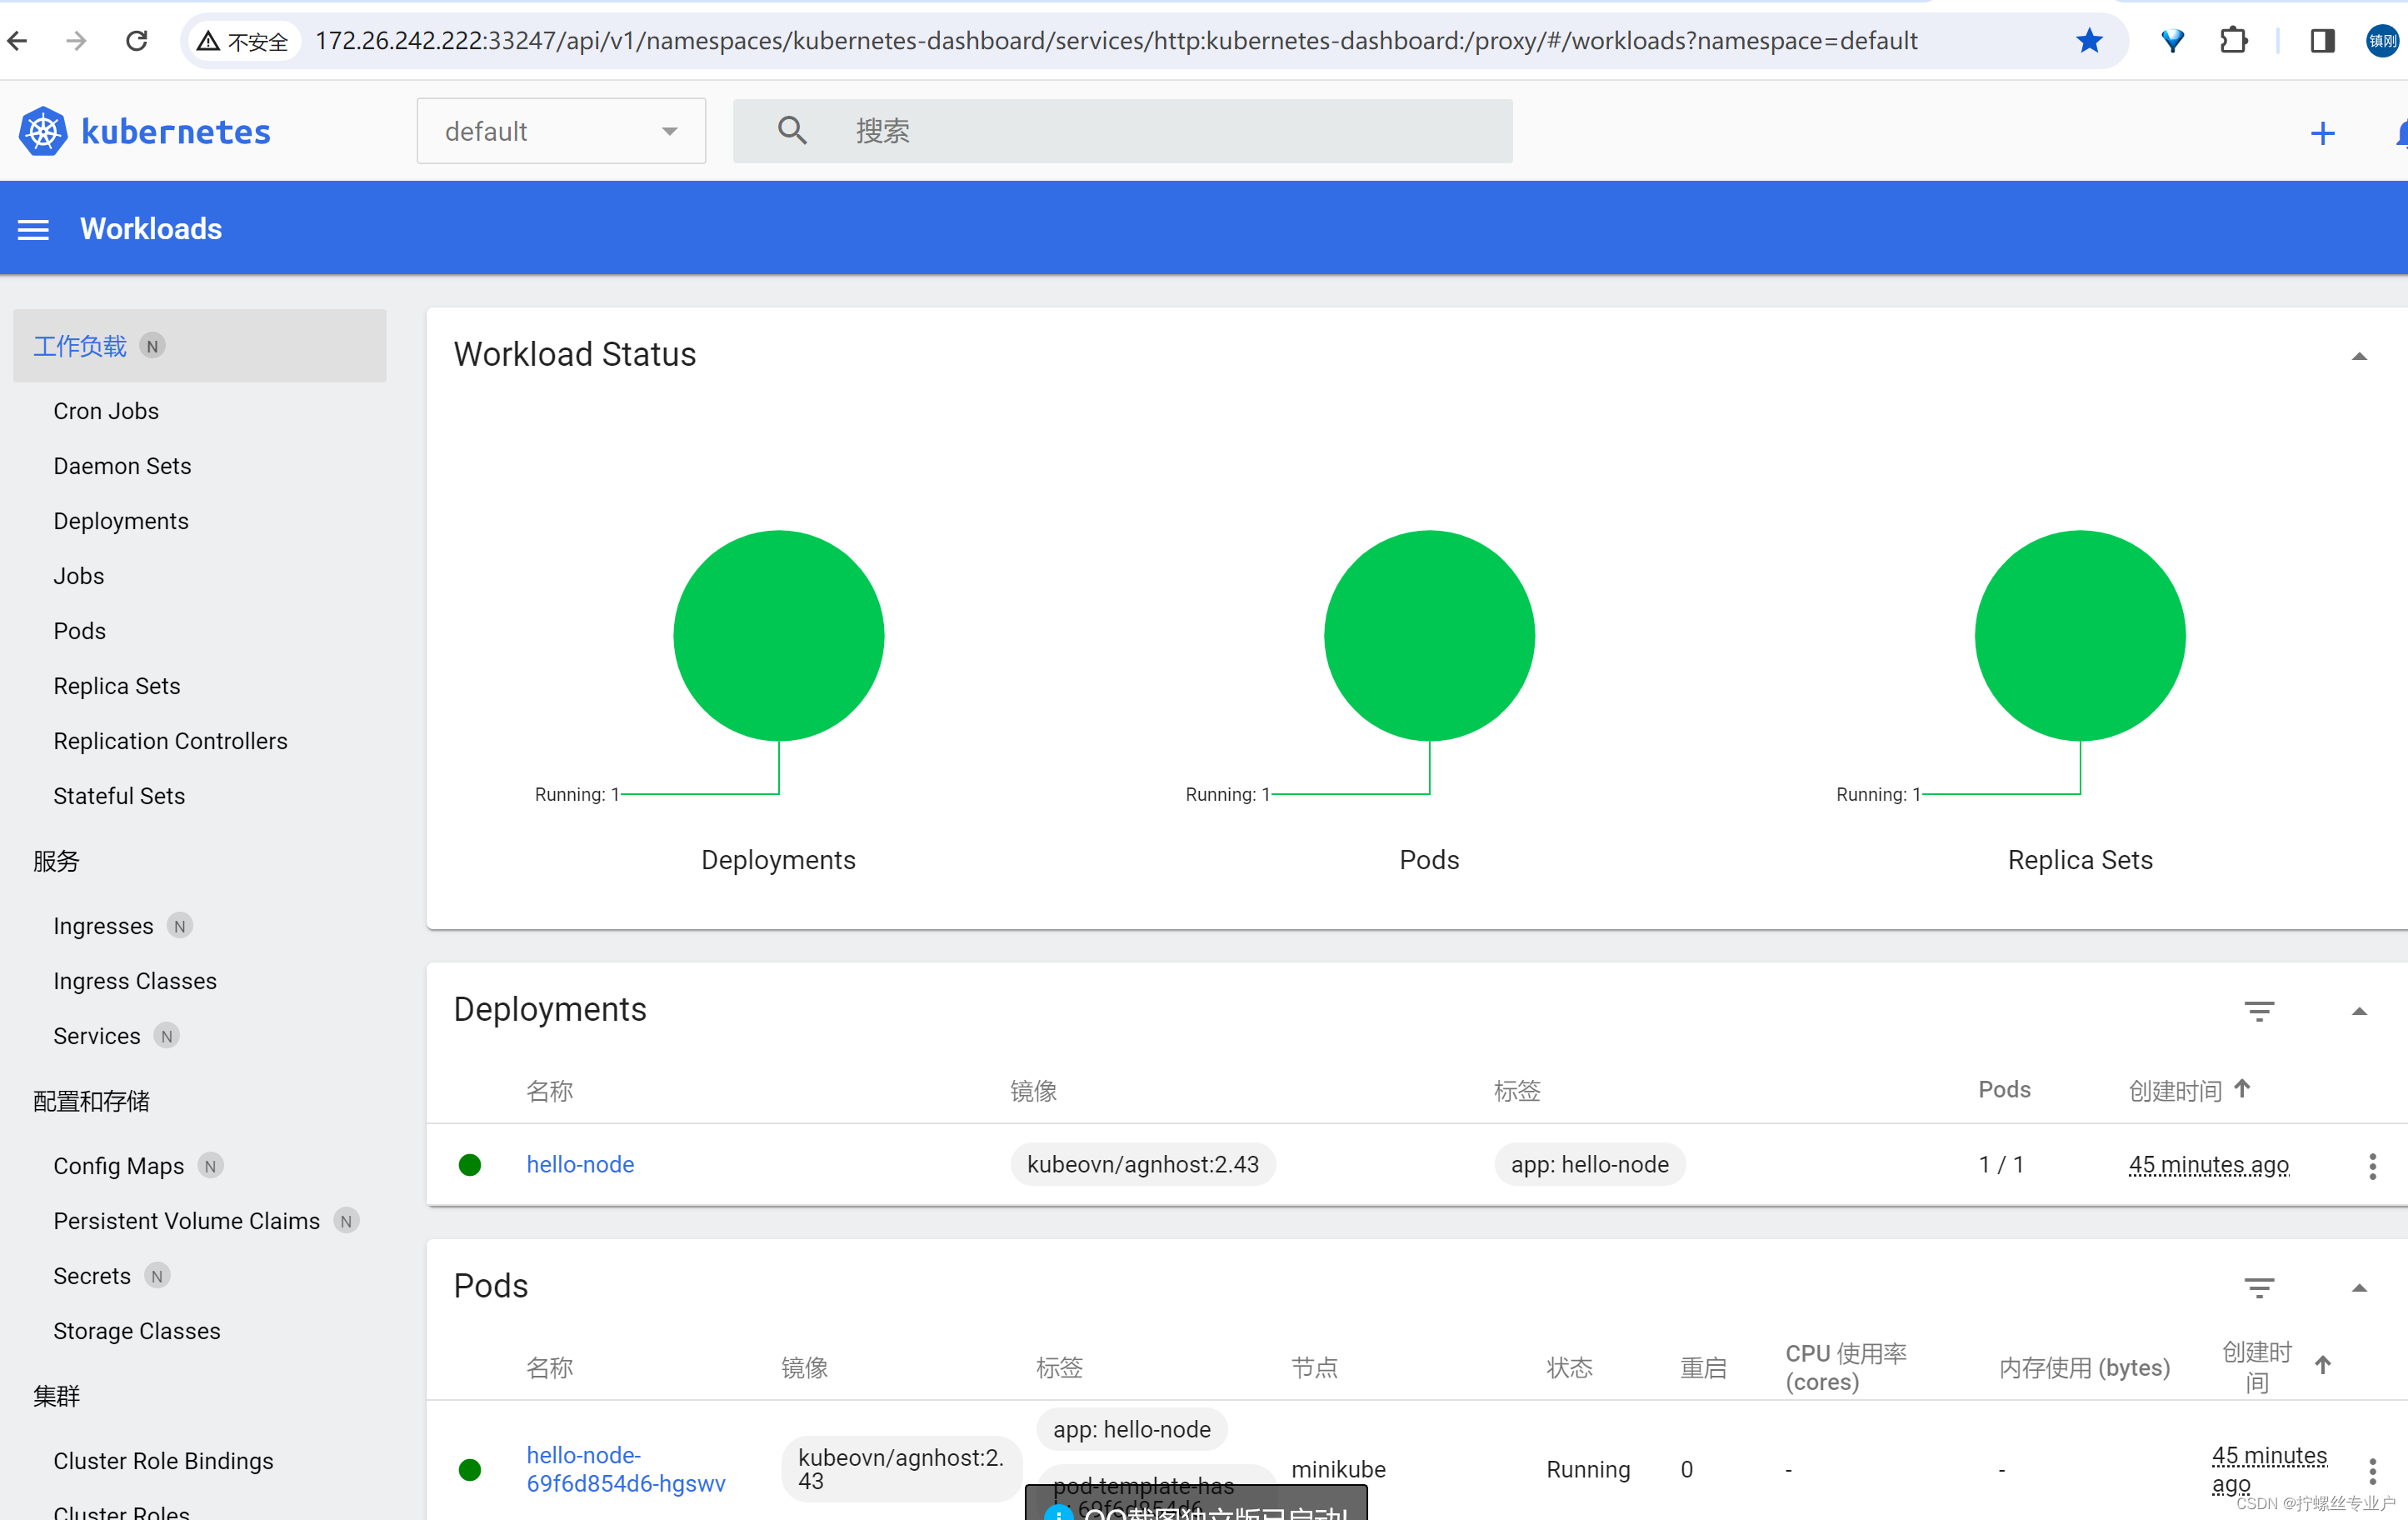Select the Daemon Sets menu item
The image size is (2408, 1520).
[x=122, y=464]
